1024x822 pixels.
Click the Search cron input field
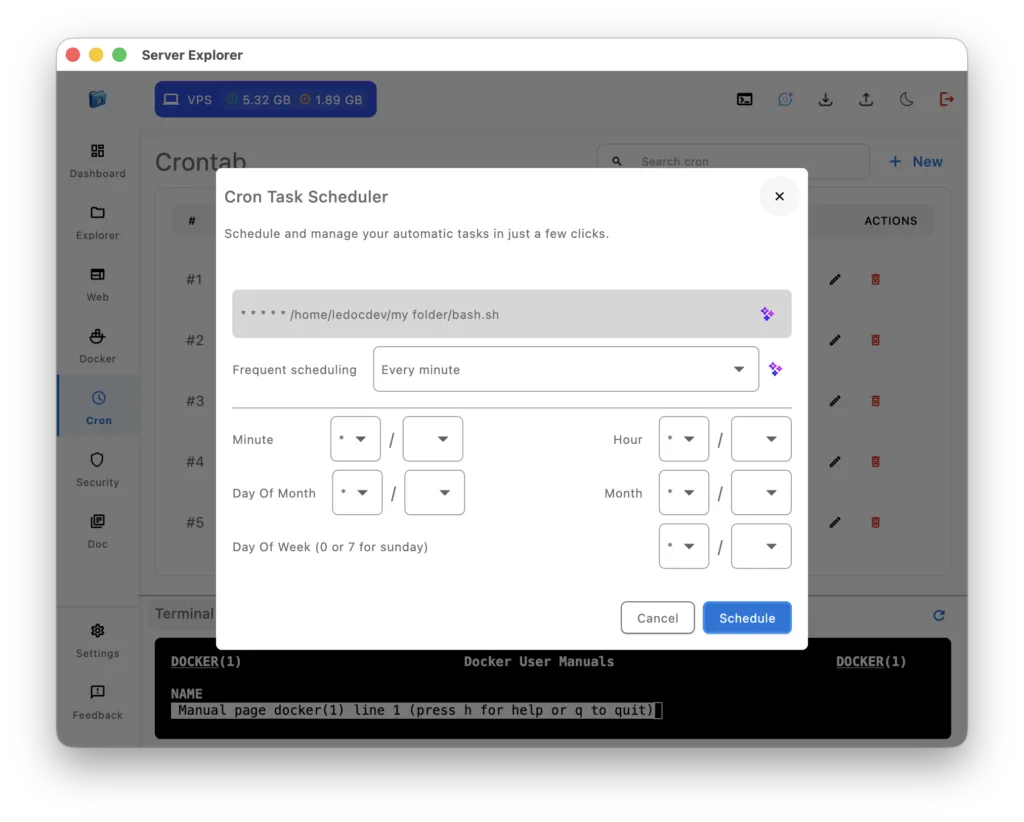click(x=733, y=161)
